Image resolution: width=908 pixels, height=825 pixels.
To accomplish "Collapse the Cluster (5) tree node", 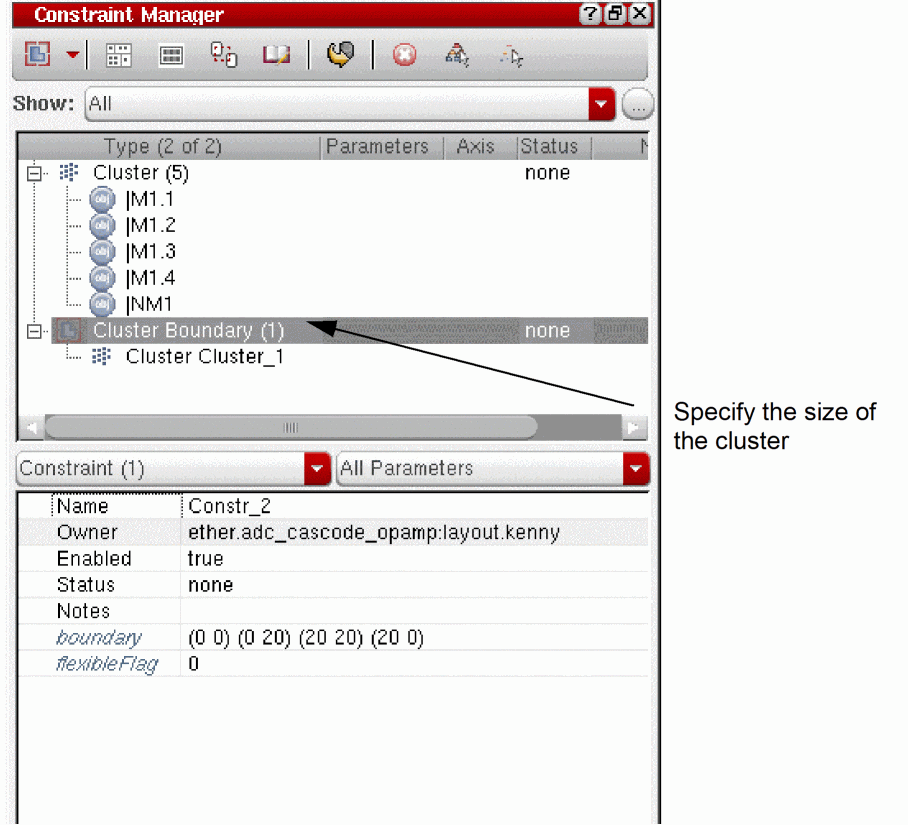I will (x=34, y=173).
